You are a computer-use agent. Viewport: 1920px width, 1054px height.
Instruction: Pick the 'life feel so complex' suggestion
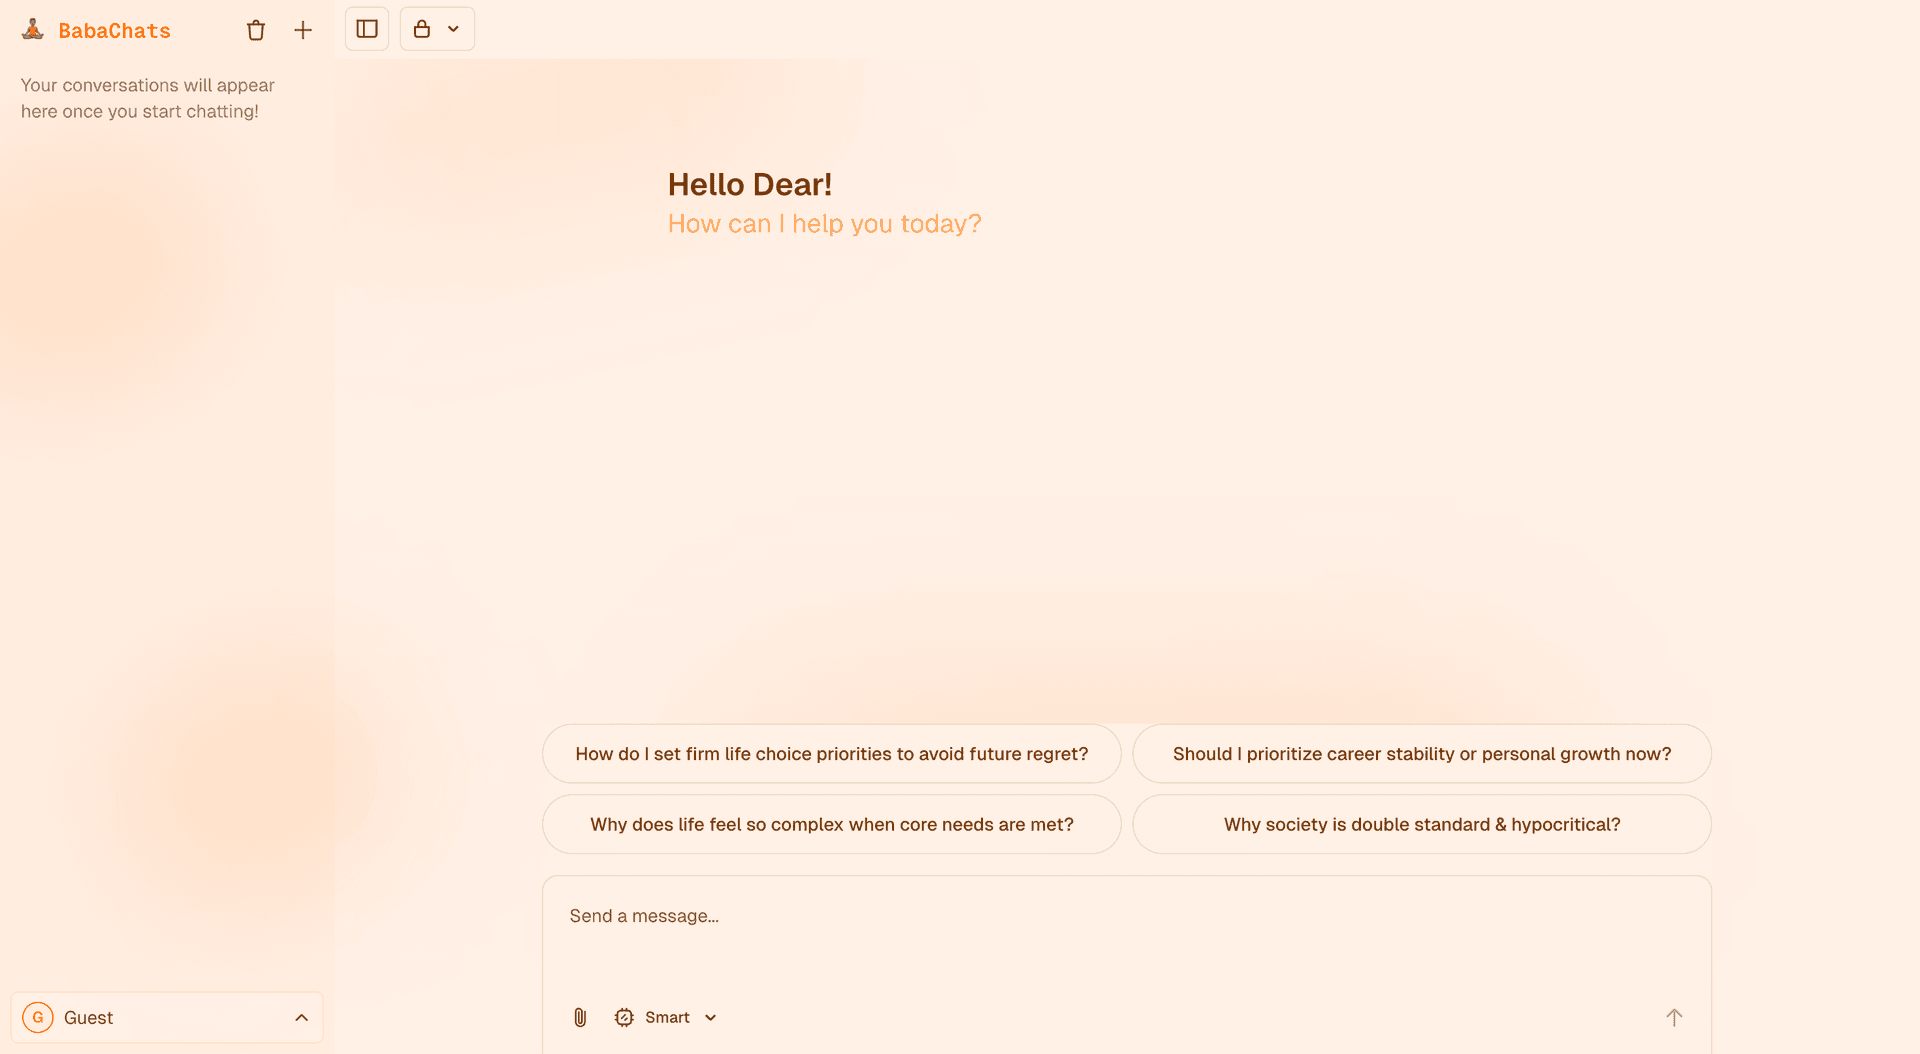pos(831,824)
